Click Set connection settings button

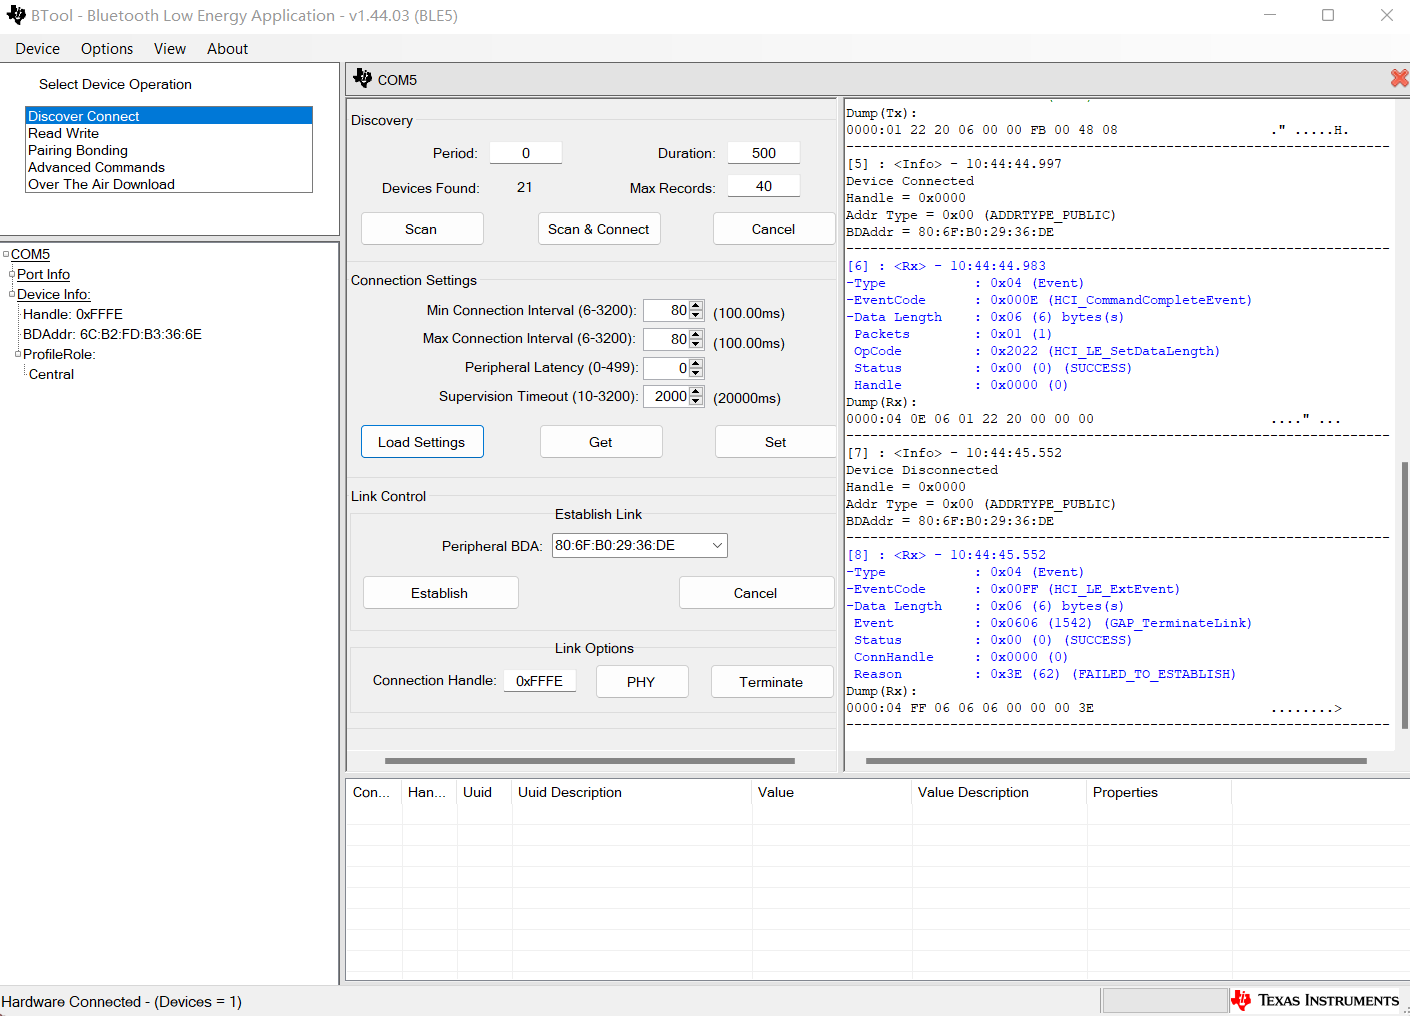(x=776, y=442)
